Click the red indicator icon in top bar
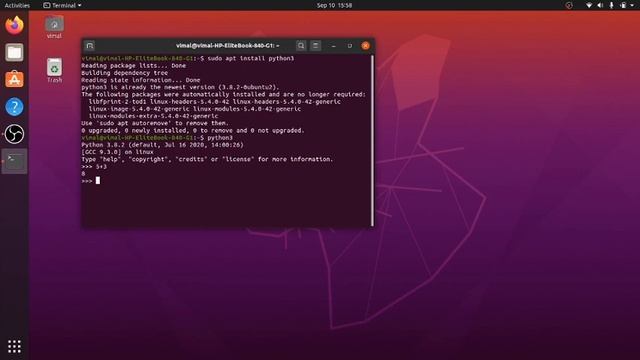The width and height of the screenshot is (640, 360). pyautogui.click(x=569, y=5)
